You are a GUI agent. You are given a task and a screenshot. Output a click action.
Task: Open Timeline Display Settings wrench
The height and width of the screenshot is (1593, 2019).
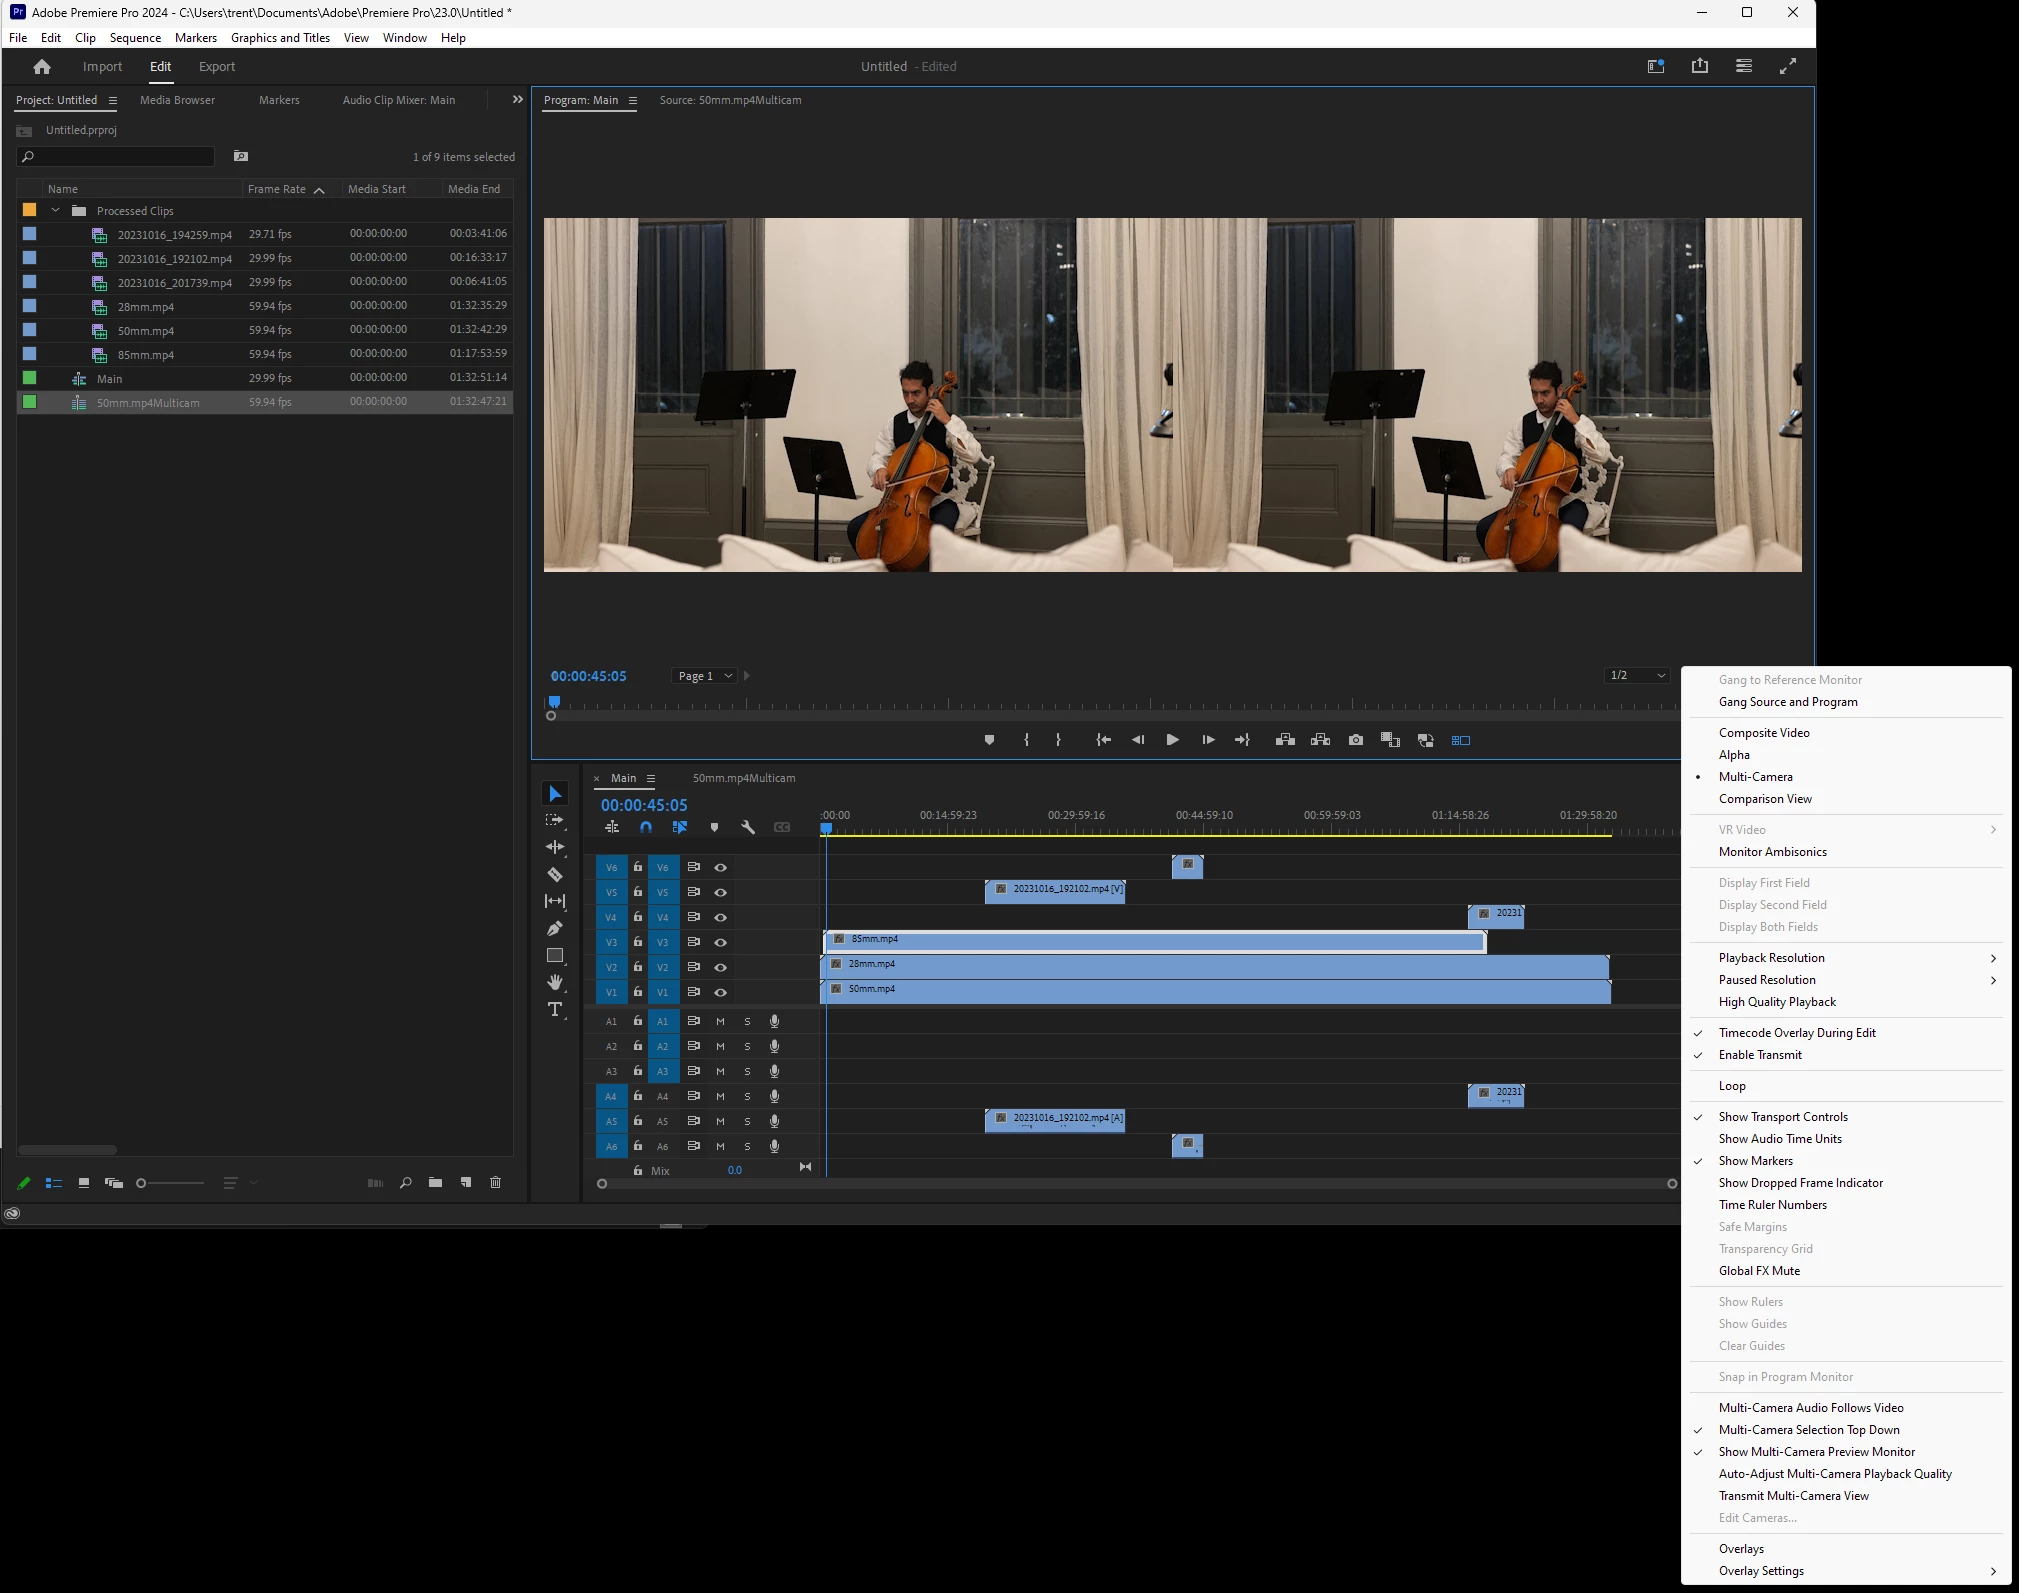747,827
